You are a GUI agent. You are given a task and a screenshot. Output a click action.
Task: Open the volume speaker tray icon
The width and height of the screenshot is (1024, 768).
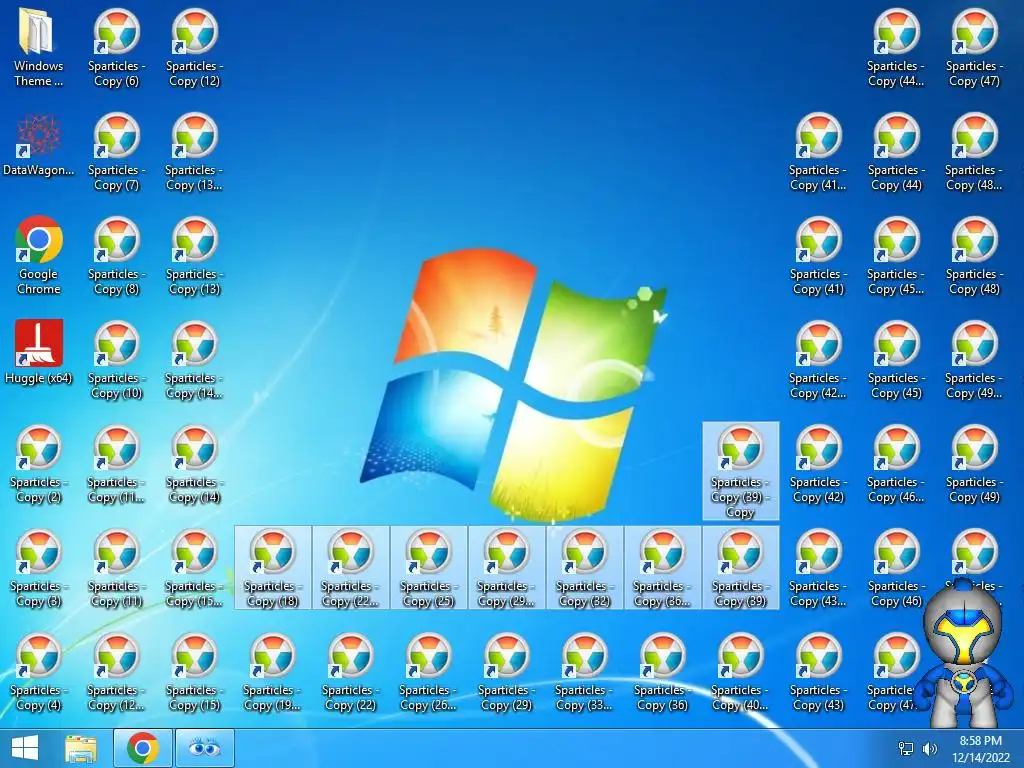[x=930, y=748]
